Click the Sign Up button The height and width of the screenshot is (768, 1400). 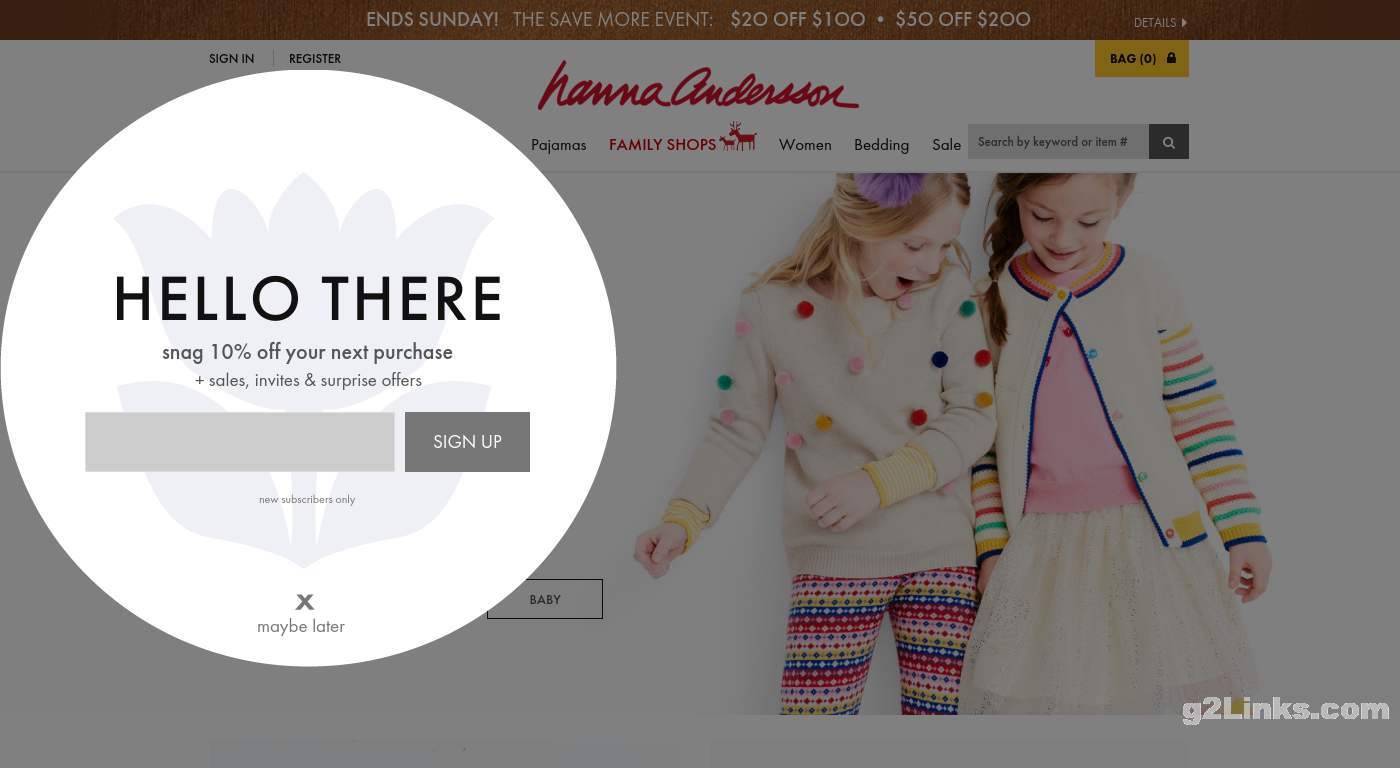pos(467,442)
